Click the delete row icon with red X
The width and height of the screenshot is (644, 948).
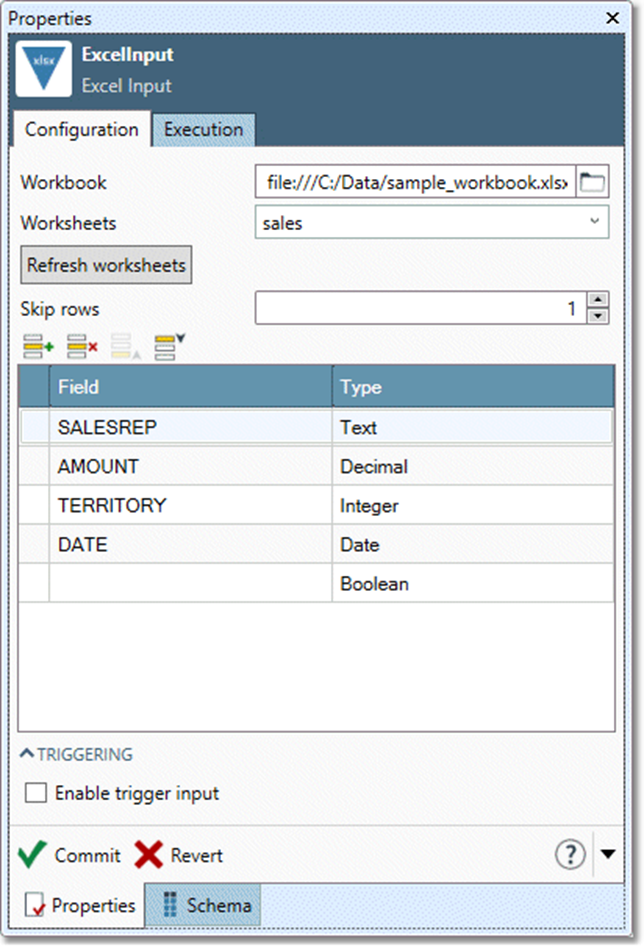click(x=82, y=348)
